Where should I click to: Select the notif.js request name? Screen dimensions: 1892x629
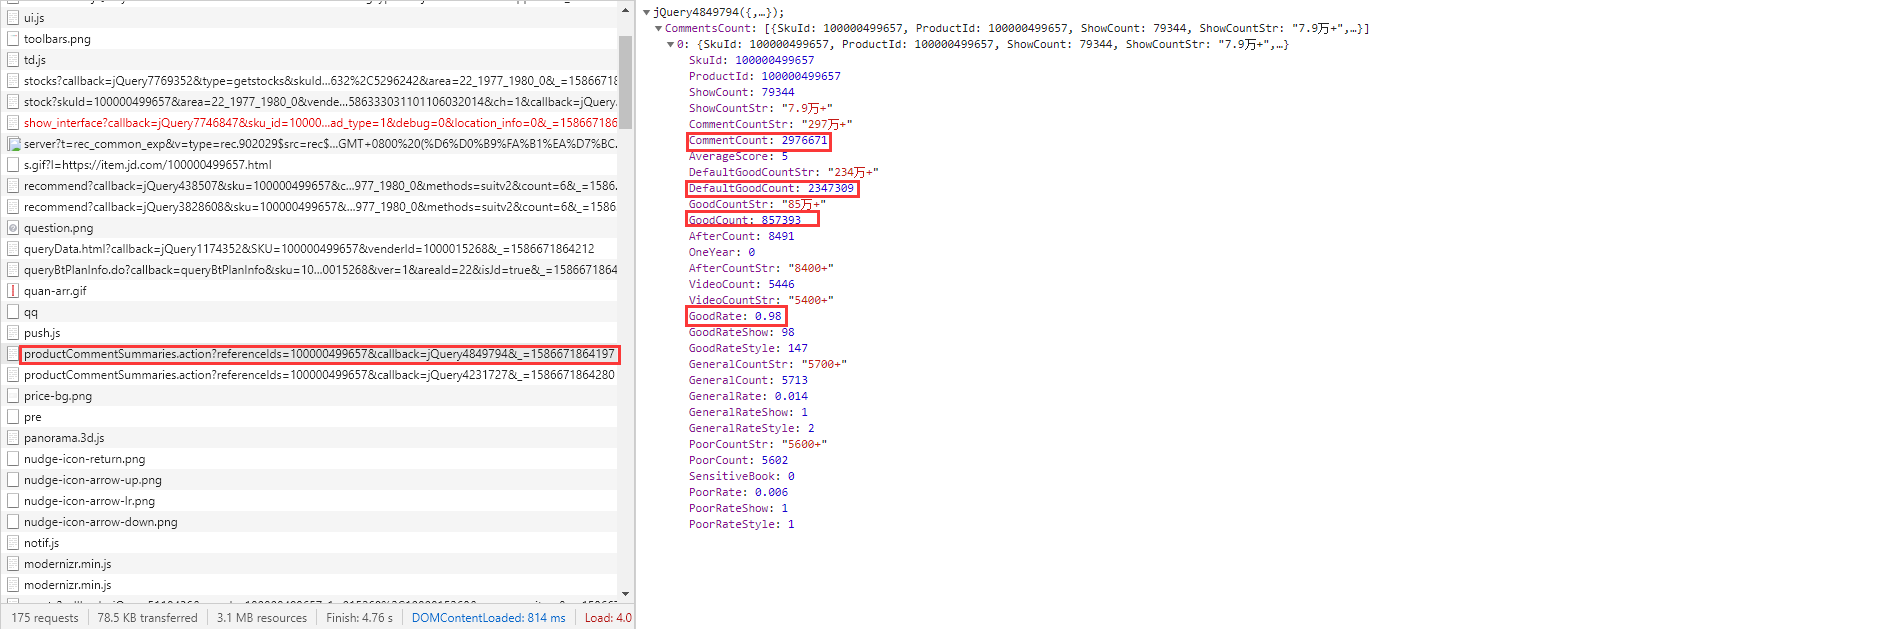click(x=41, y=543)
